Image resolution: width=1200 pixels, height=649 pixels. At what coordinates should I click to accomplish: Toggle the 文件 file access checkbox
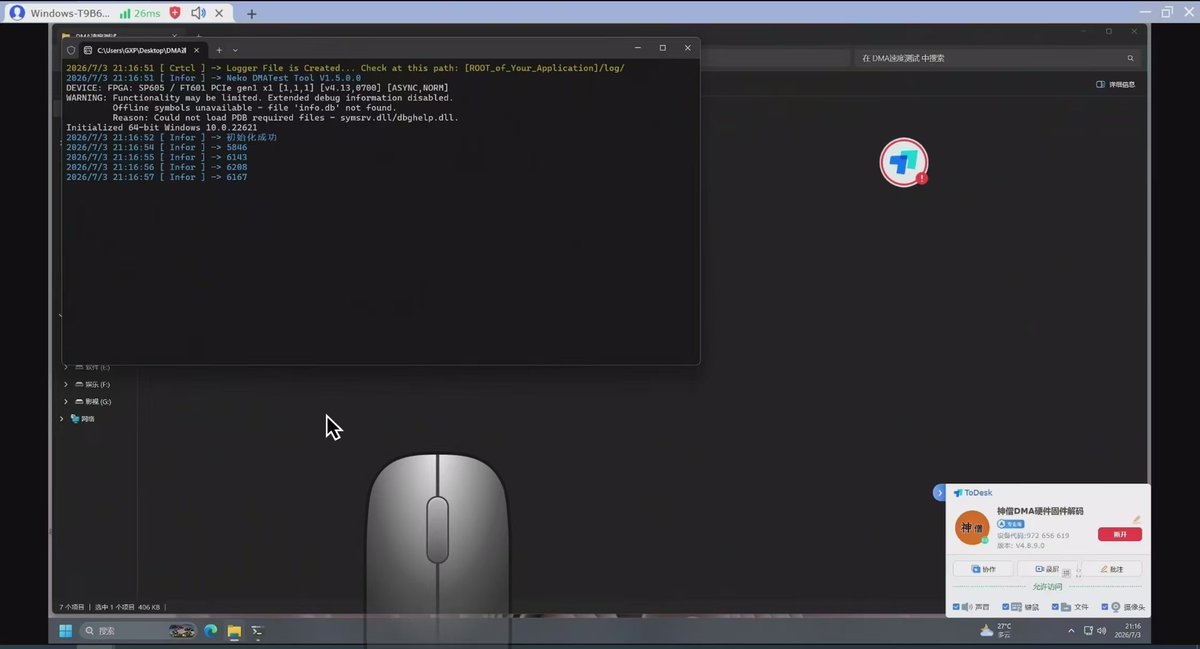[x=1056, y=607]
